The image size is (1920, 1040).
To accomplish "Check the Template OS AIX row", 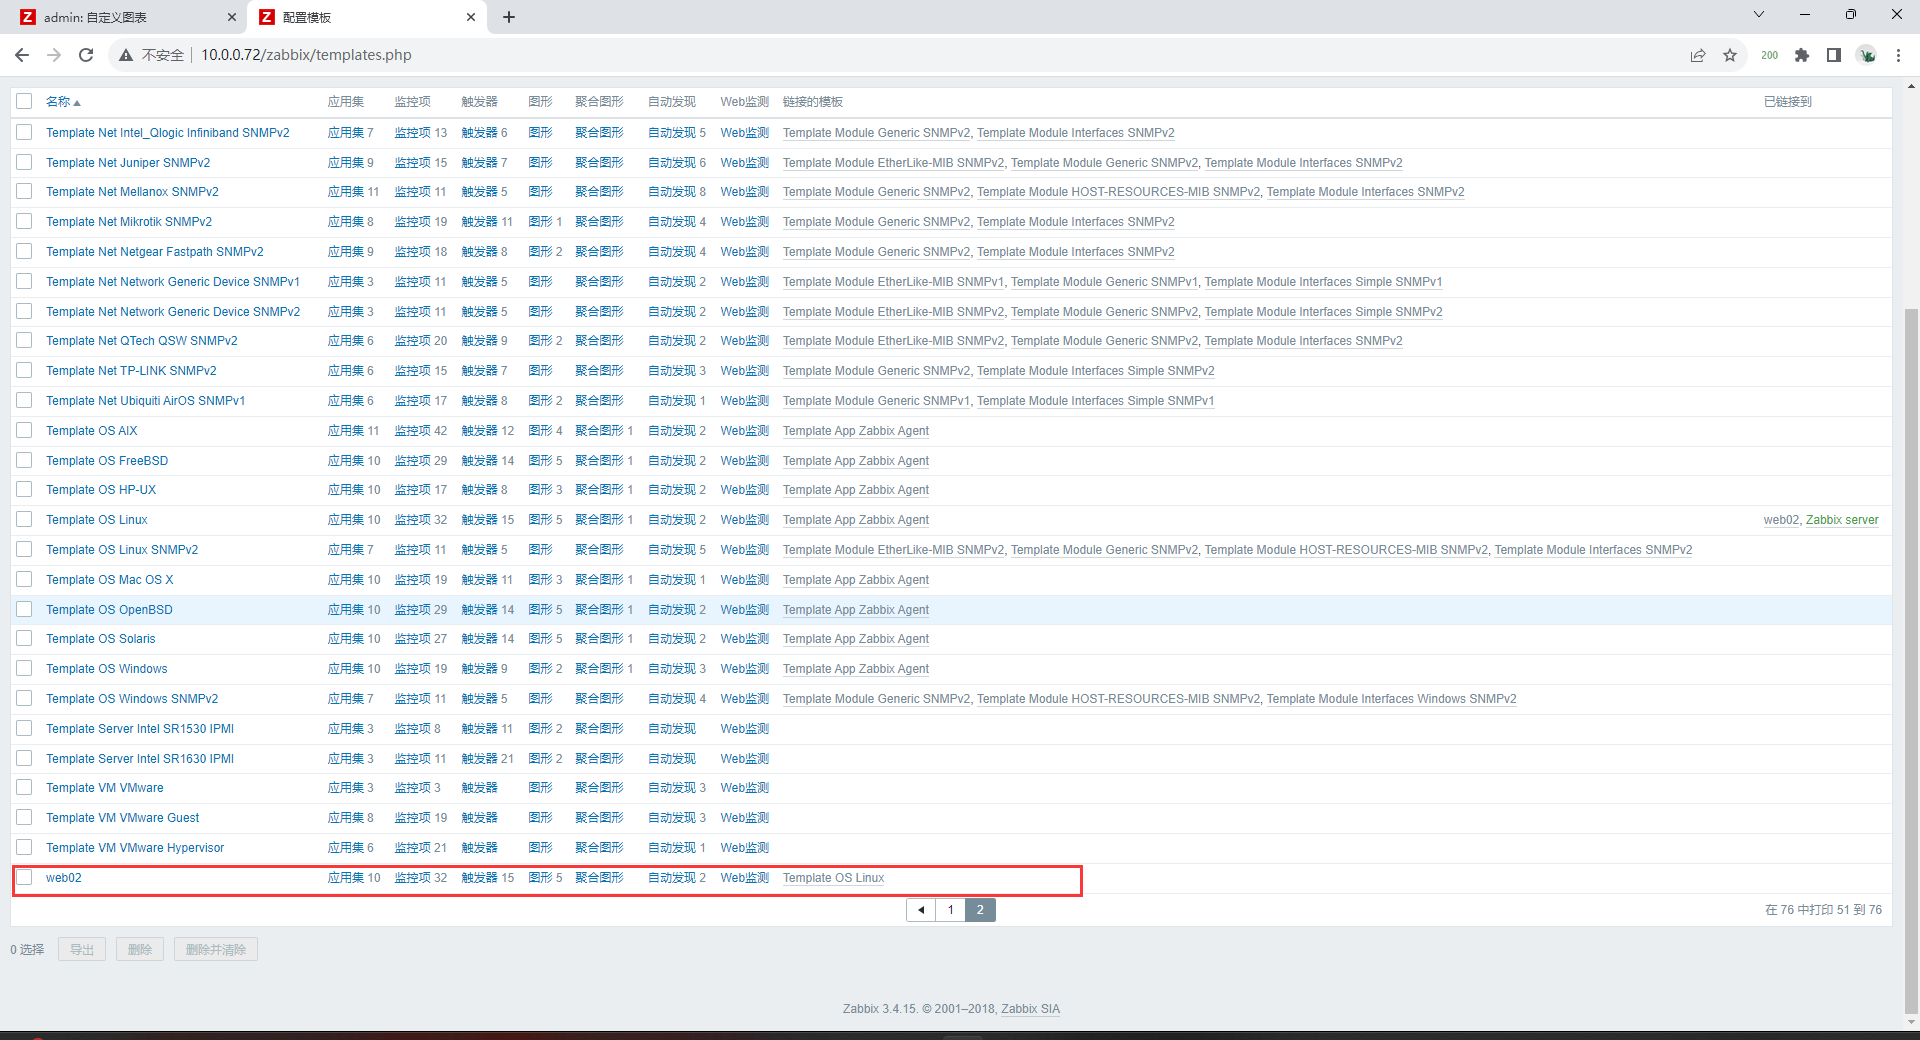I will tap(24, 430).
